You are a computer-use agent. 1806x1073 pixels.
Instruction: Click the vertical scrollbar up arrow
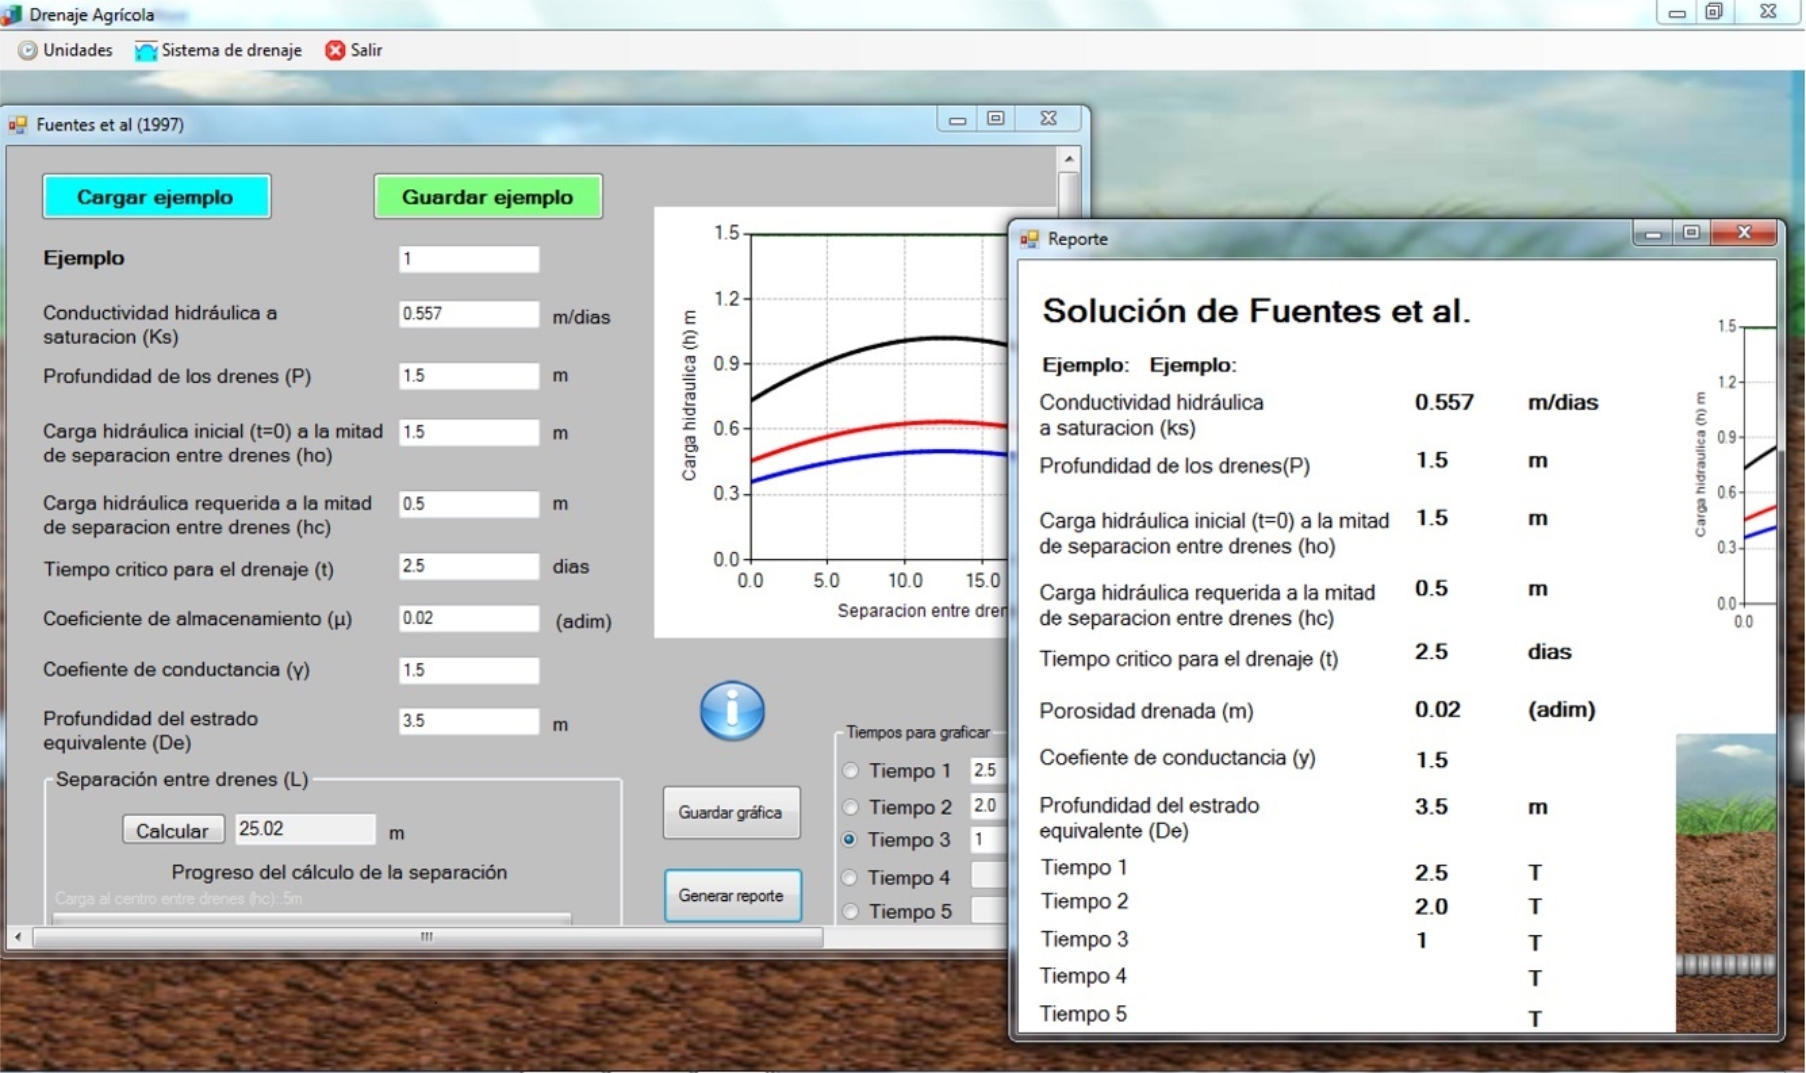coord(1069,159)
